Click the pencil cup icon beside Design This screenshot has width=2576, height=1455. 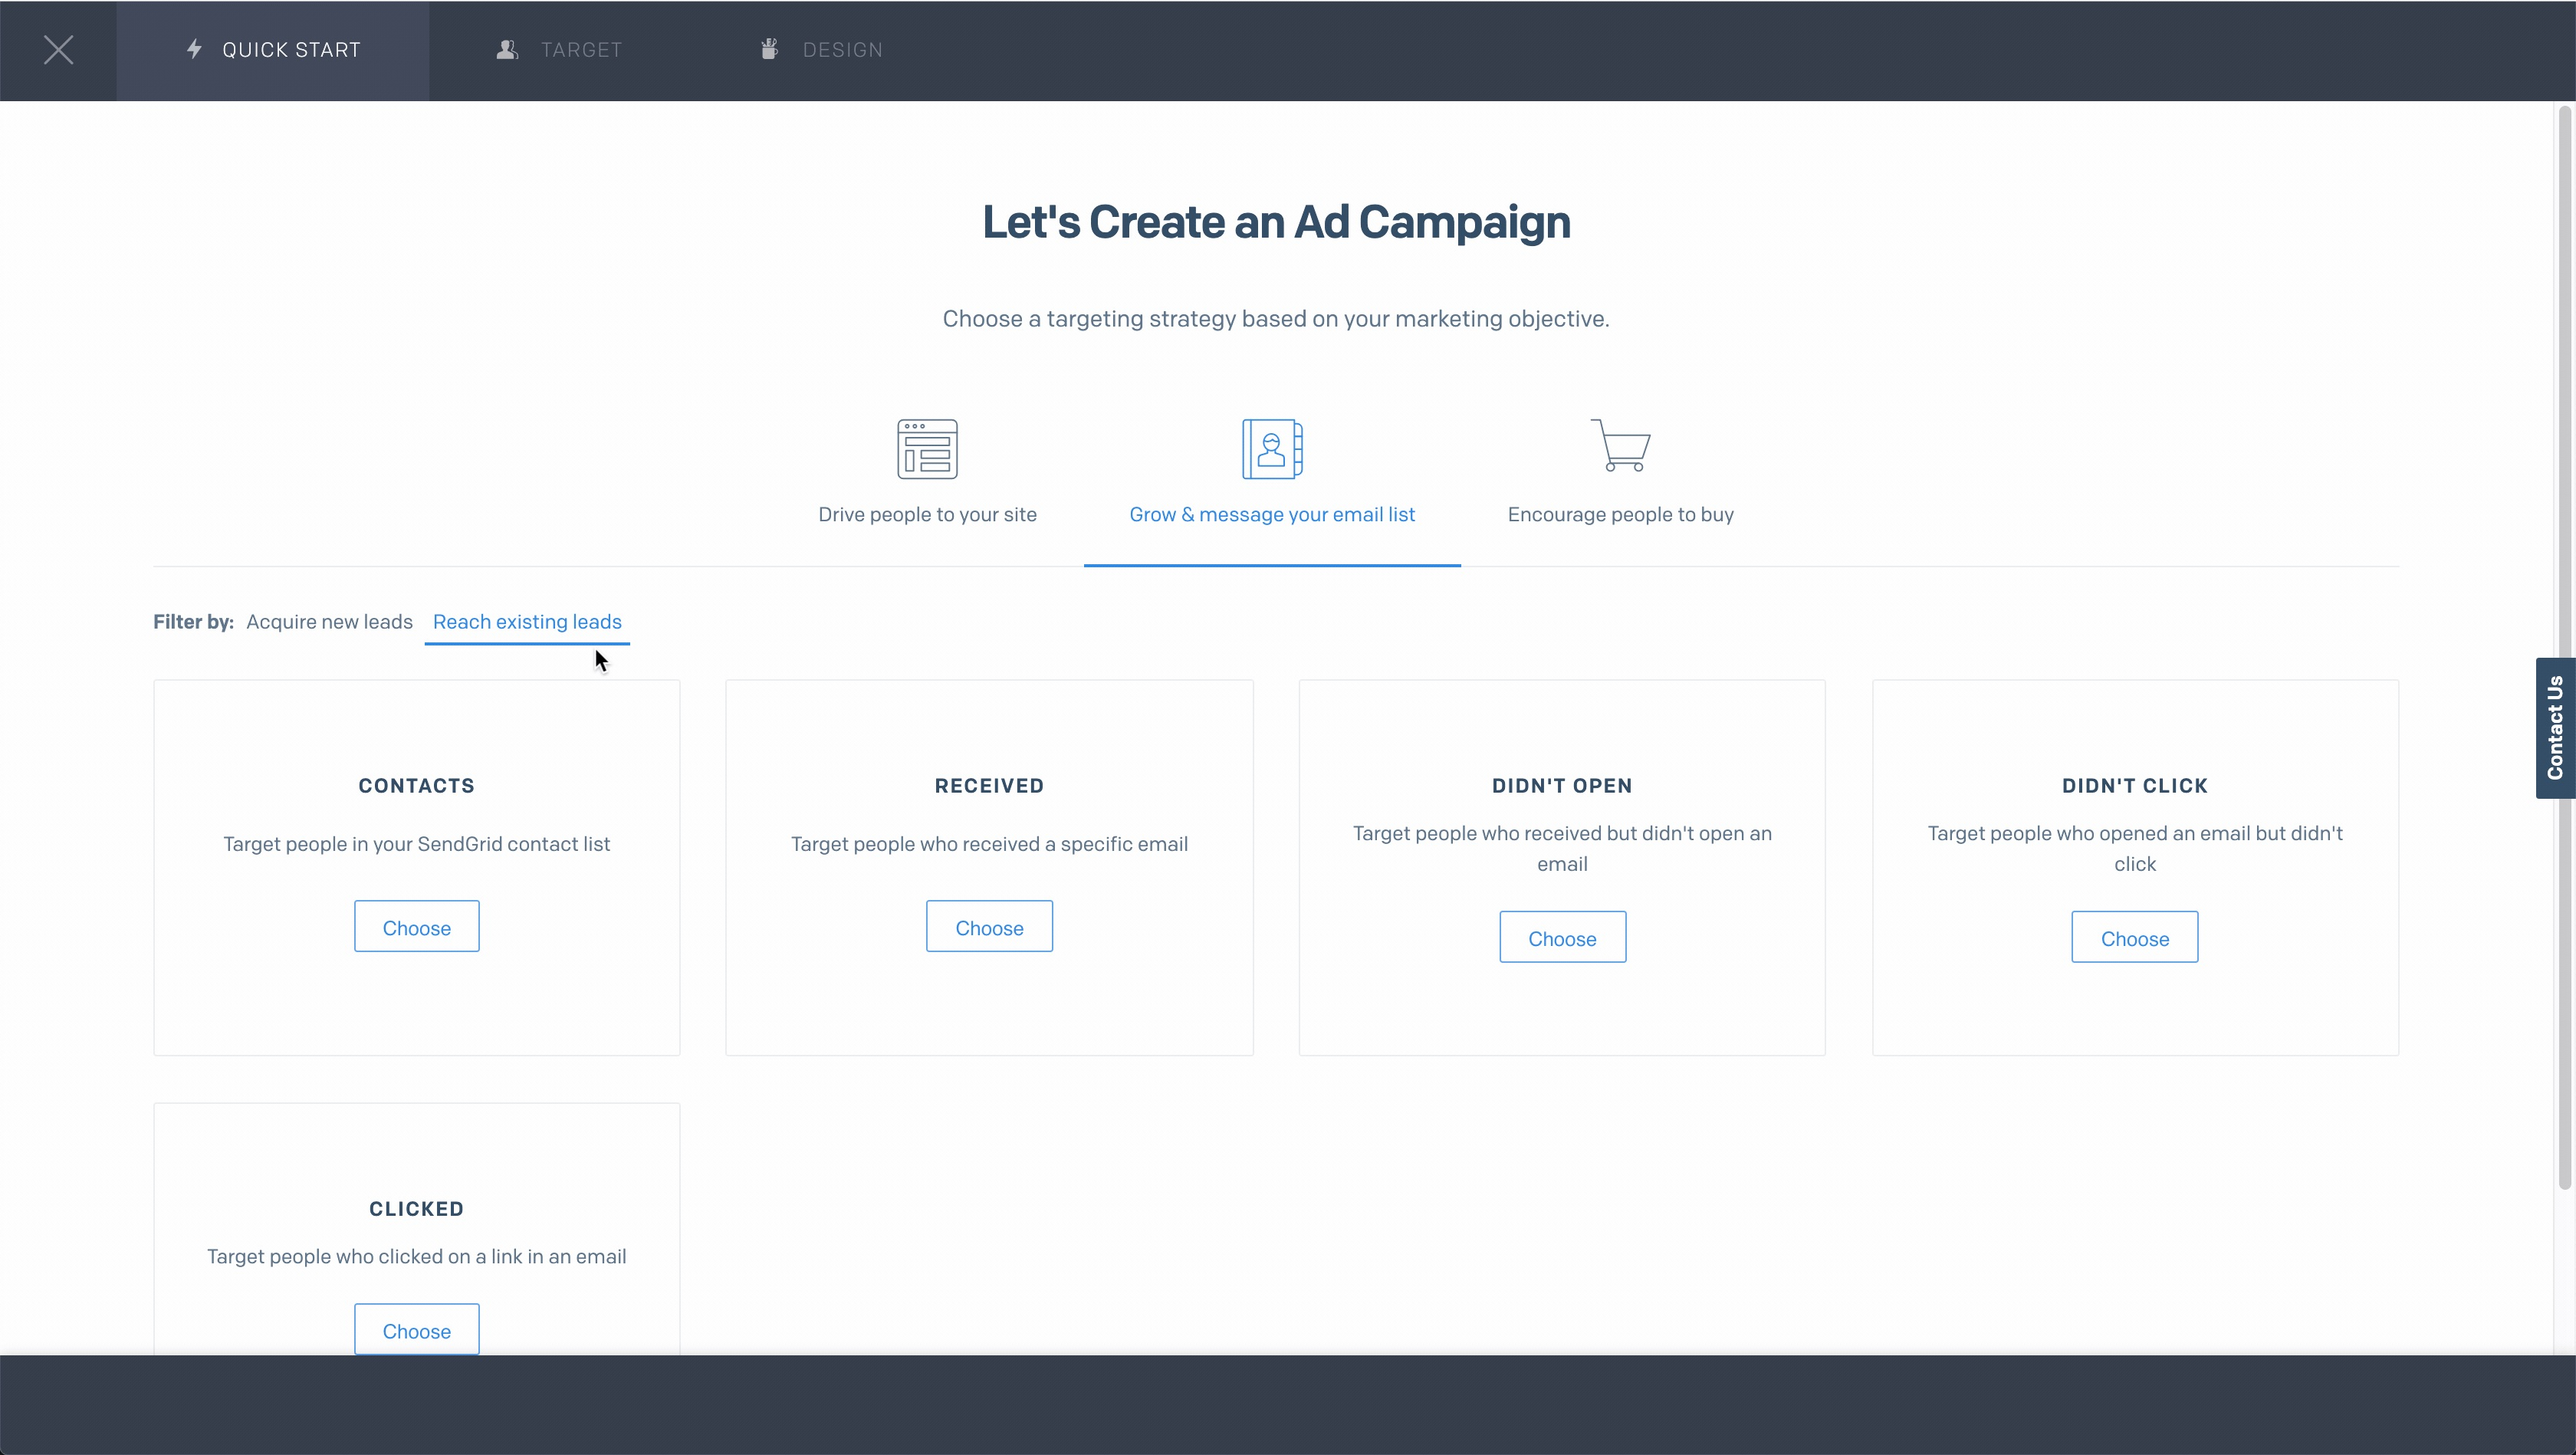[x=769, y=49]
